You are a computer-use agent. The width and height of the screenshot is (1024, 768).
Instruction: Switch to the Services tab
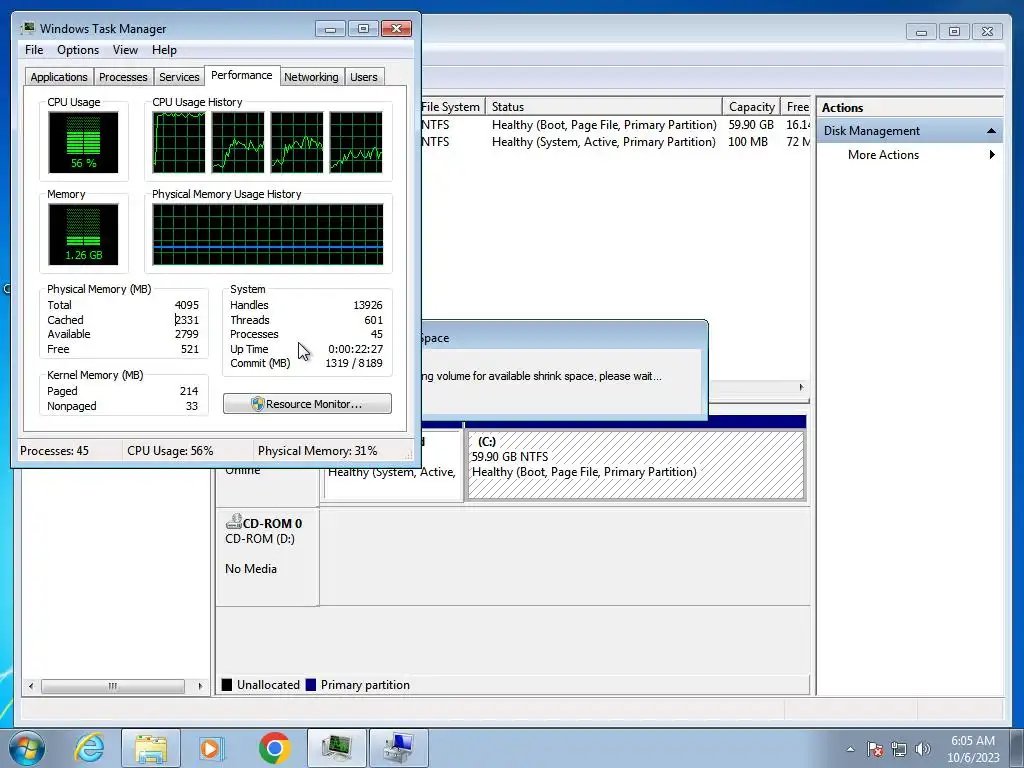tap(179, 77)
